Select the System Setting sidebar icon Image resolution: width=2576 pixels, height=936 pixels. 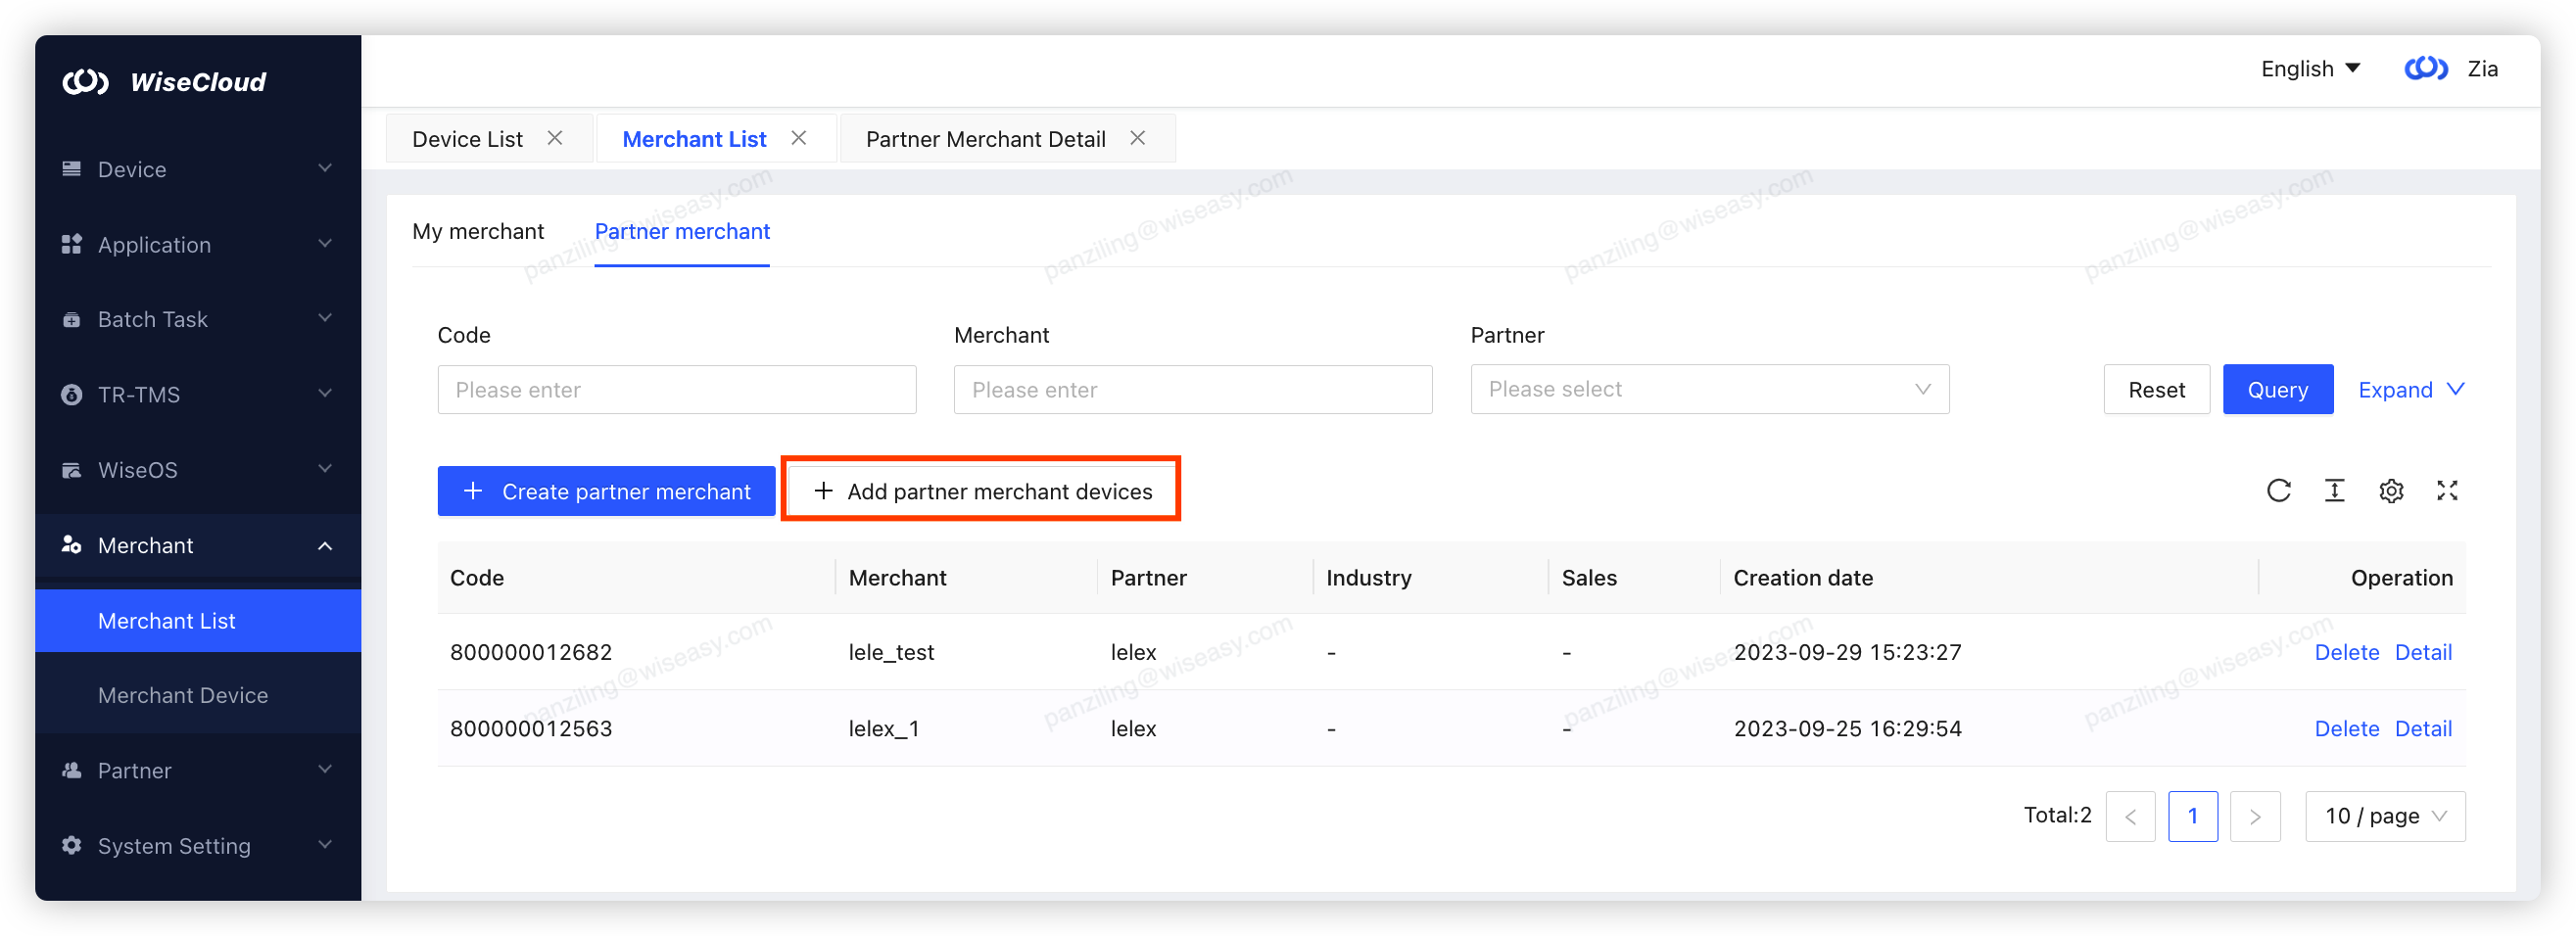(71, 845)
